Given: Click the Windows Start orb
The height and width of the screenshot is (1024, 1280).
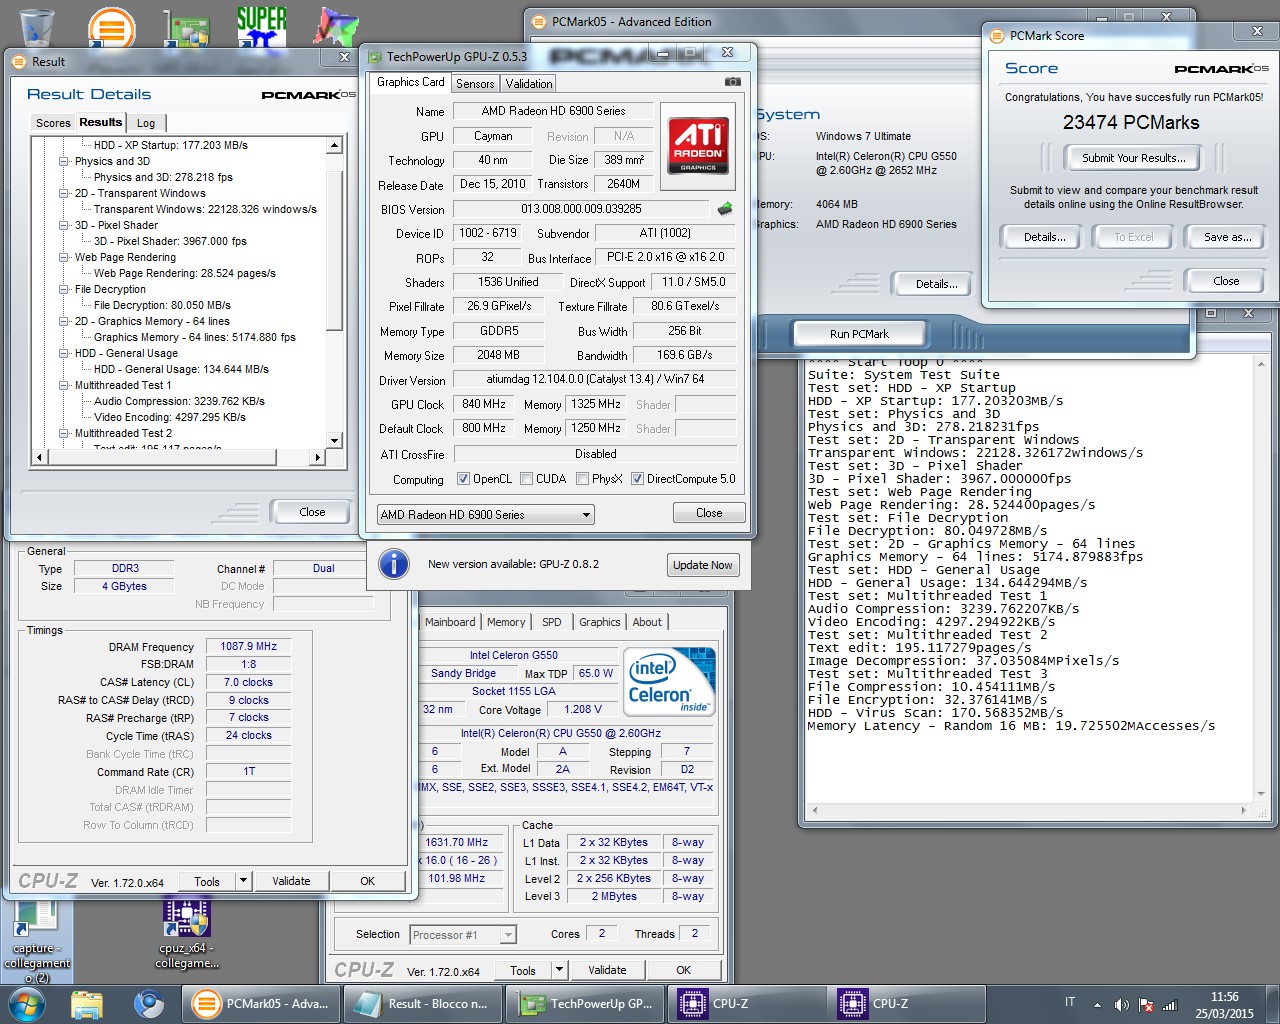Looking at the screenshot, I should (x=26, y=1004).
